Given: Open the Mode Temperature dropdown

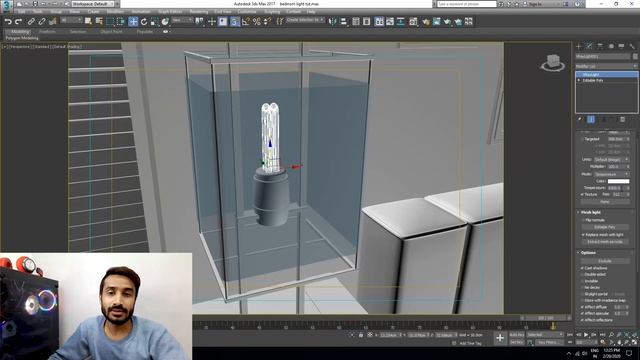Looking at the screenshot, I should coord(611,174).
